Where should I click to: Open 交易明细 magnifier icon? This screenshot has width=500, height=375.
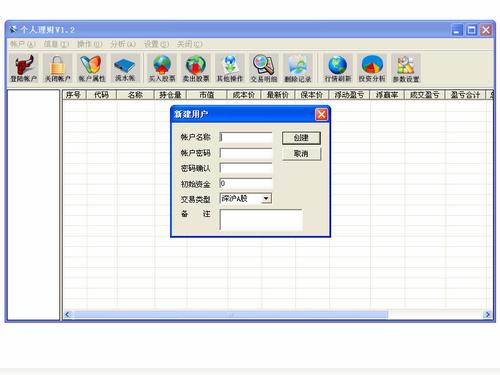coord(264,68)
